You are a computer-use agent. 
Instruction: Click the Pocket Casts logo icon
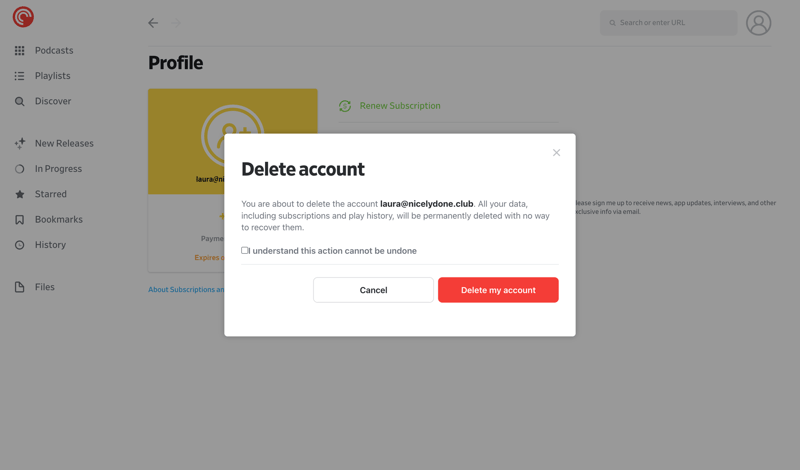pyautogui.click(x=23, y=16)
